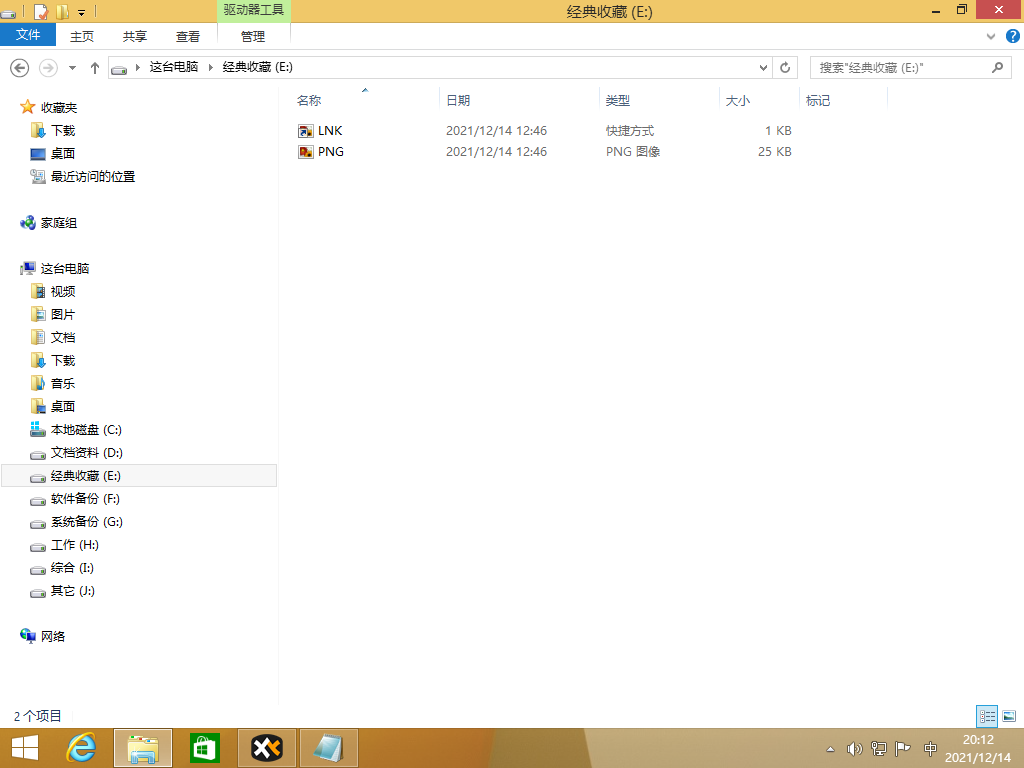Click the search box for 经典收藏 (E:)
This screenshot has width=1024, height=768.
click(900, 67)
